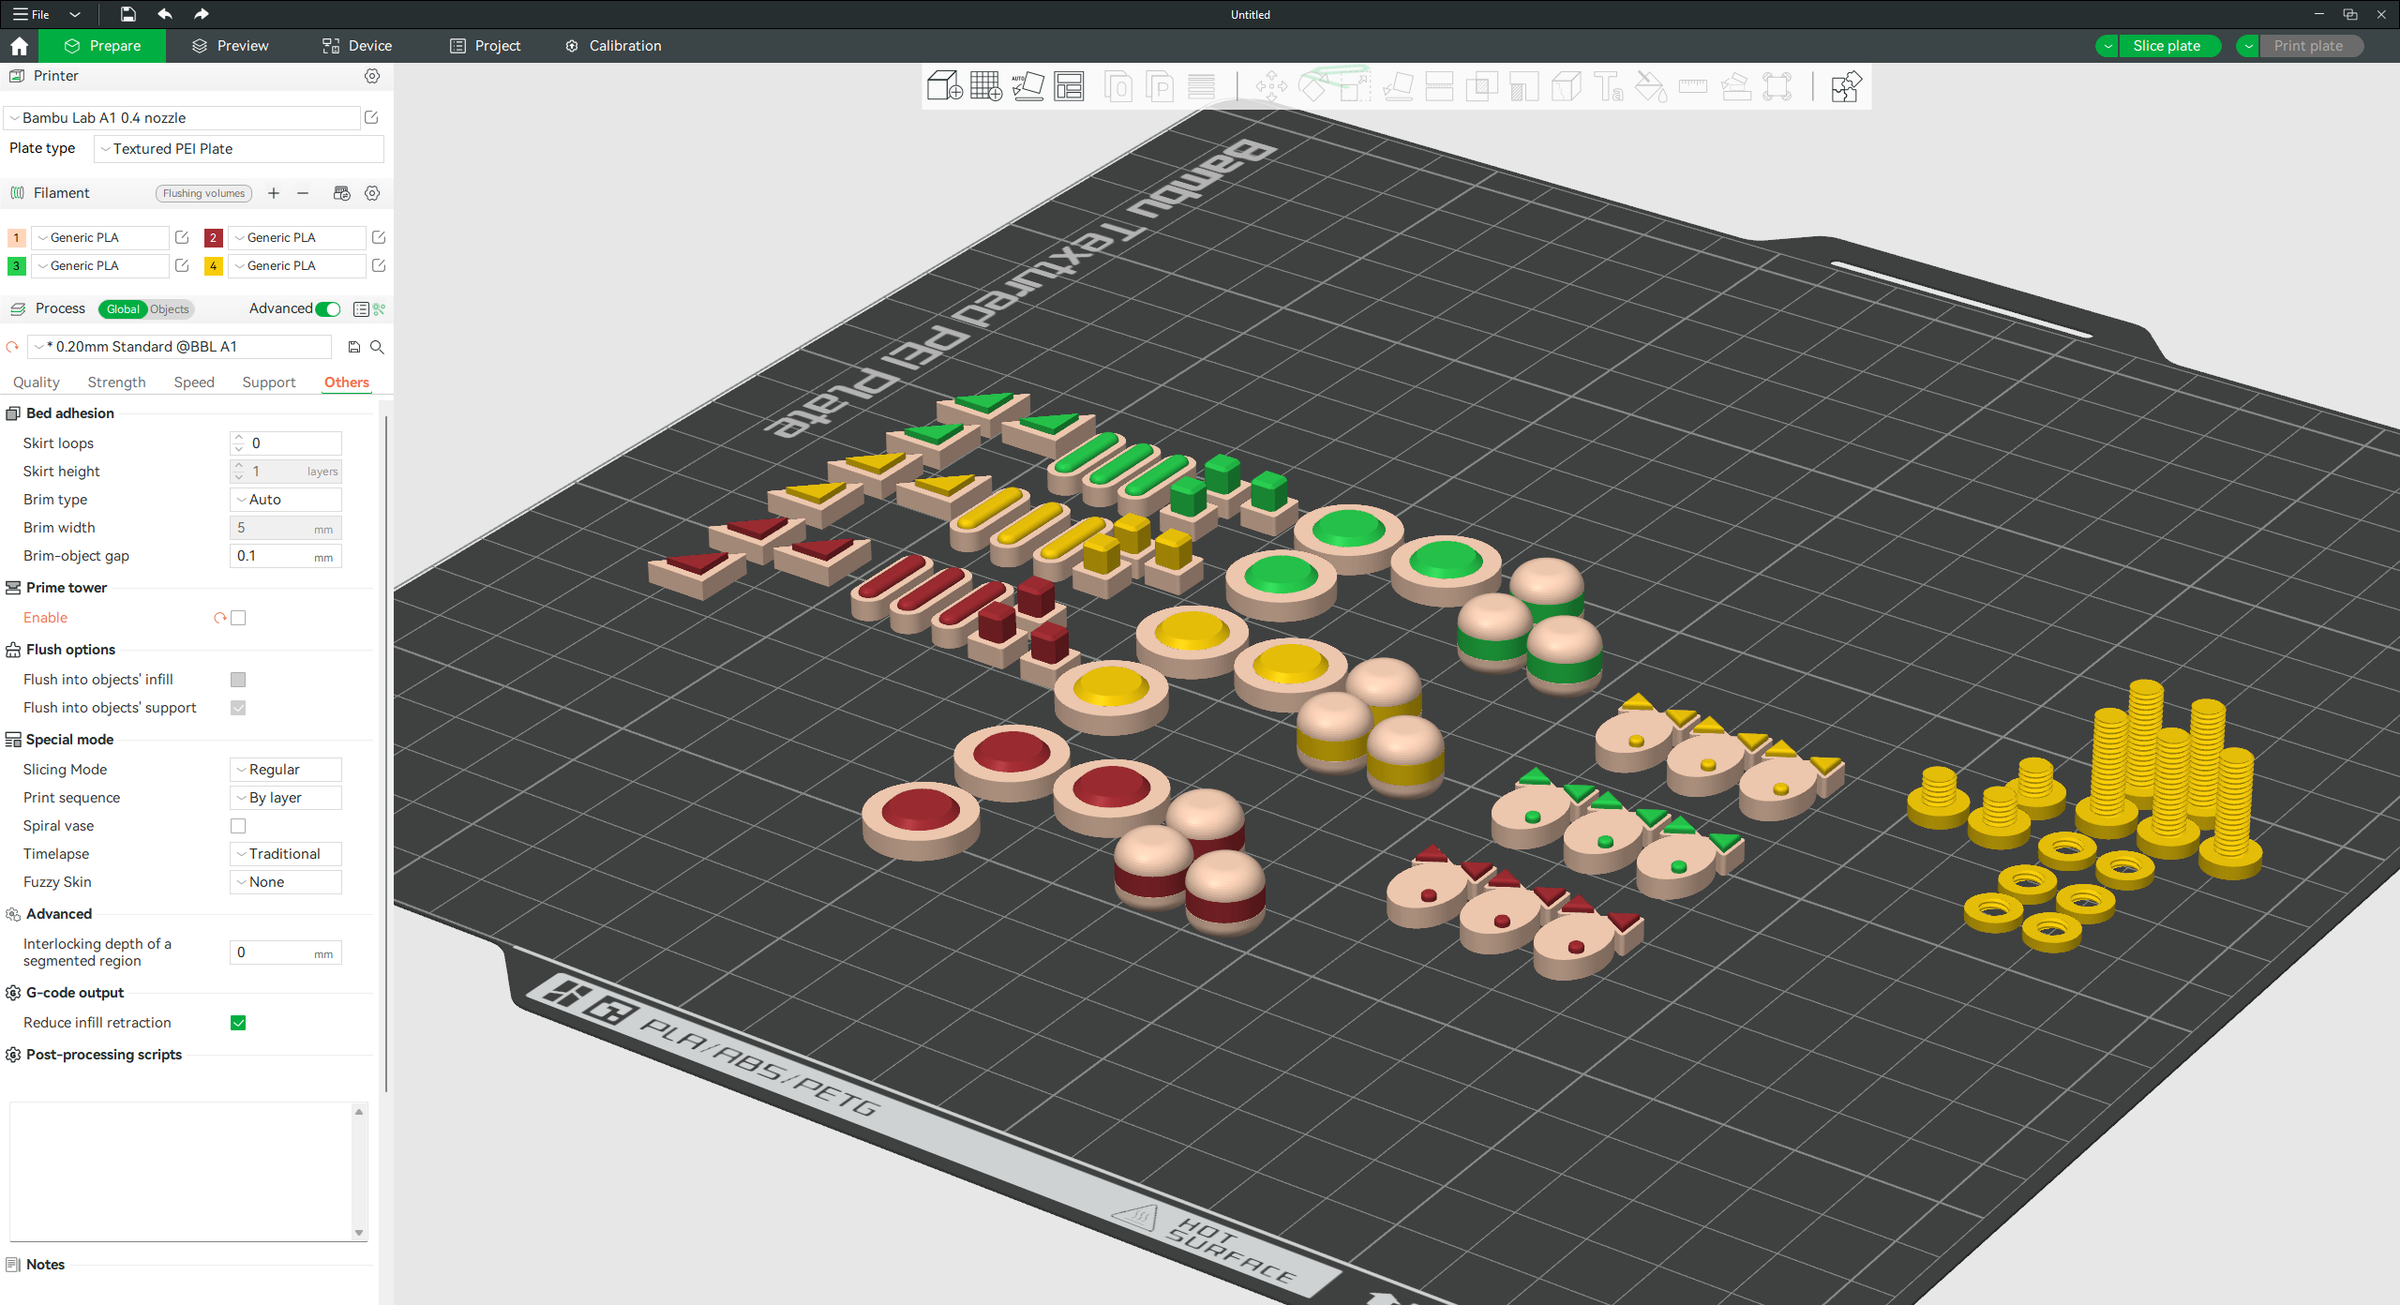Click the Variable layer height icon
This screenshot has width=2400, height=1305.
pyautogui.click(x=1201, y=86)
